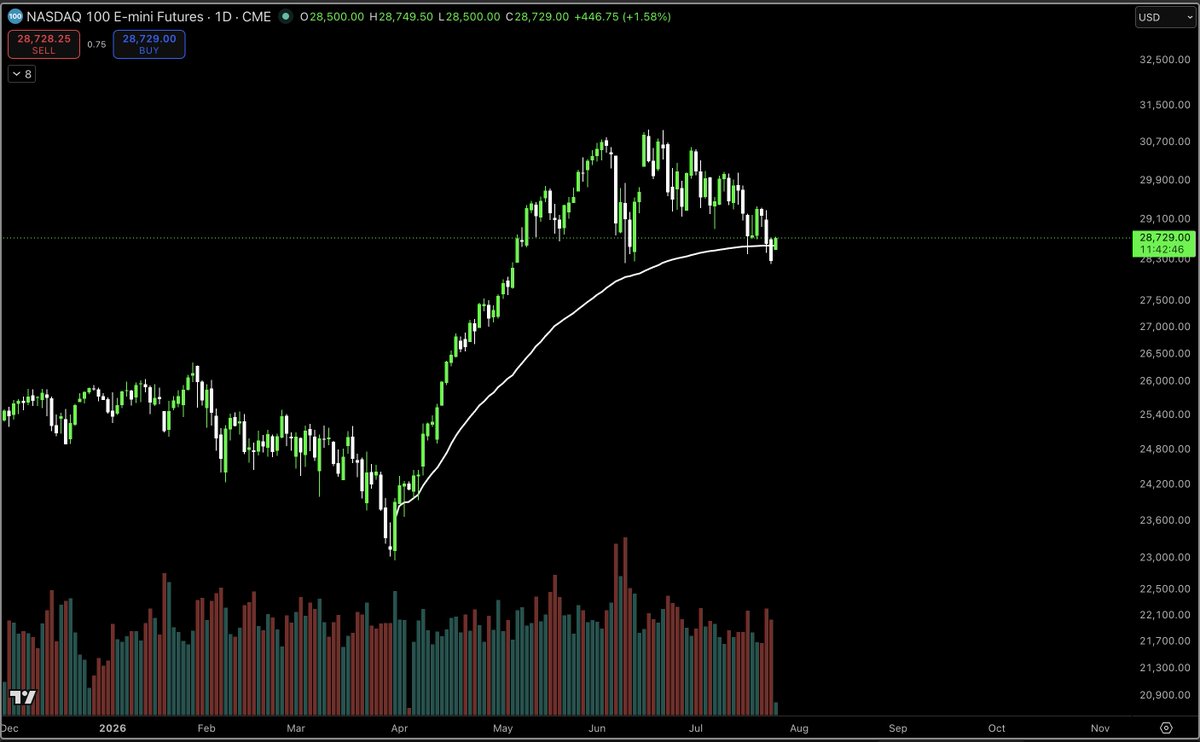The width and height of the screenshot is (1200, 742).
Task: Click the 23,000.00 price axis label
Action: [x=1163, y=557]
